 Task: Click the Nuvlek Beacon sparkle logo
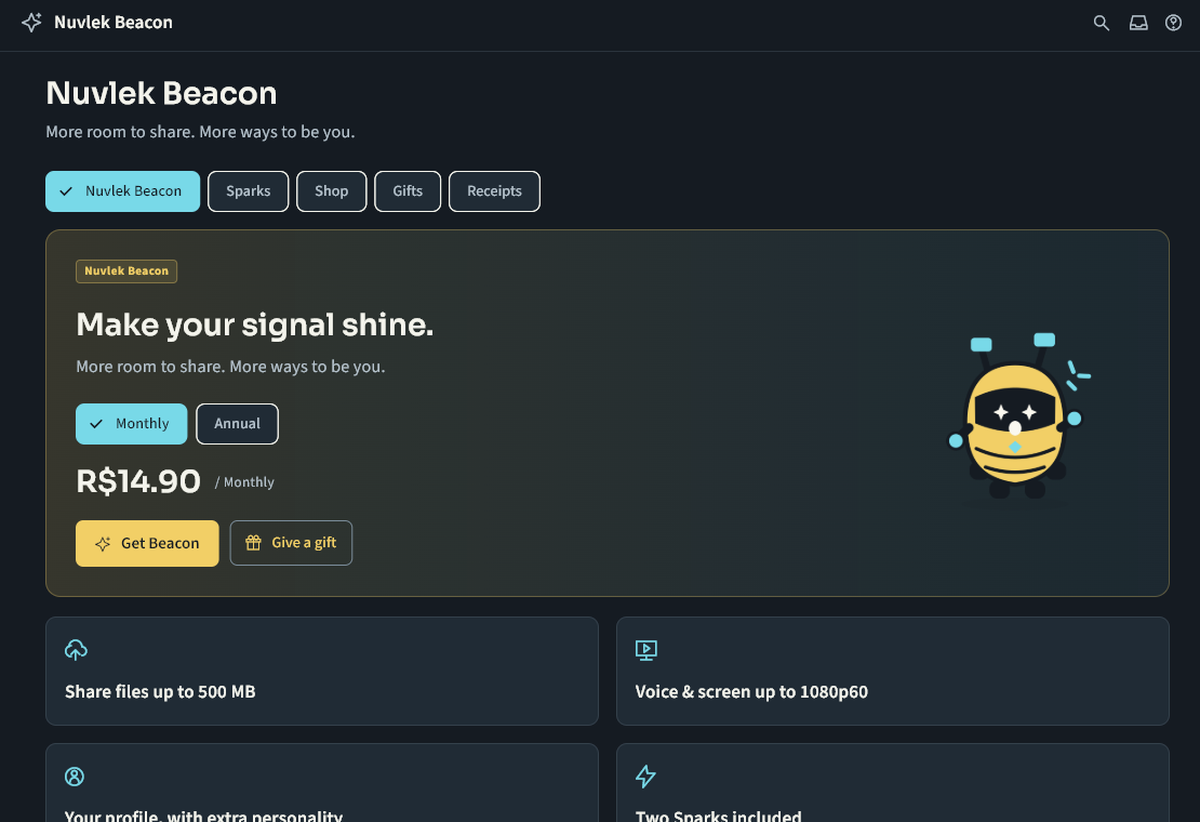pos(32,22)
